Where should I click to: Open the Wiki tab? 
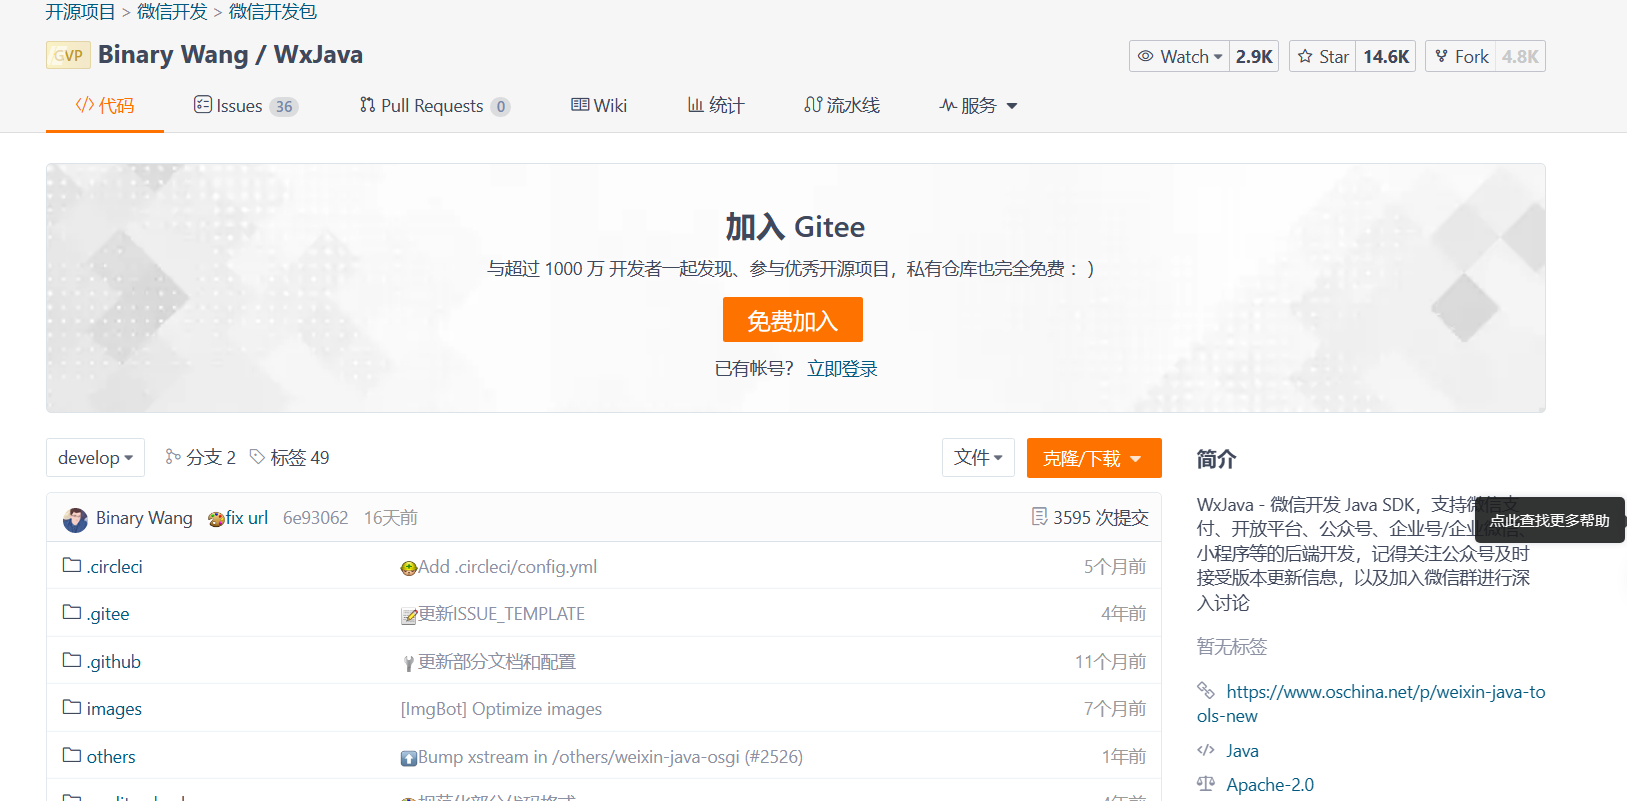tap(599, 106)
